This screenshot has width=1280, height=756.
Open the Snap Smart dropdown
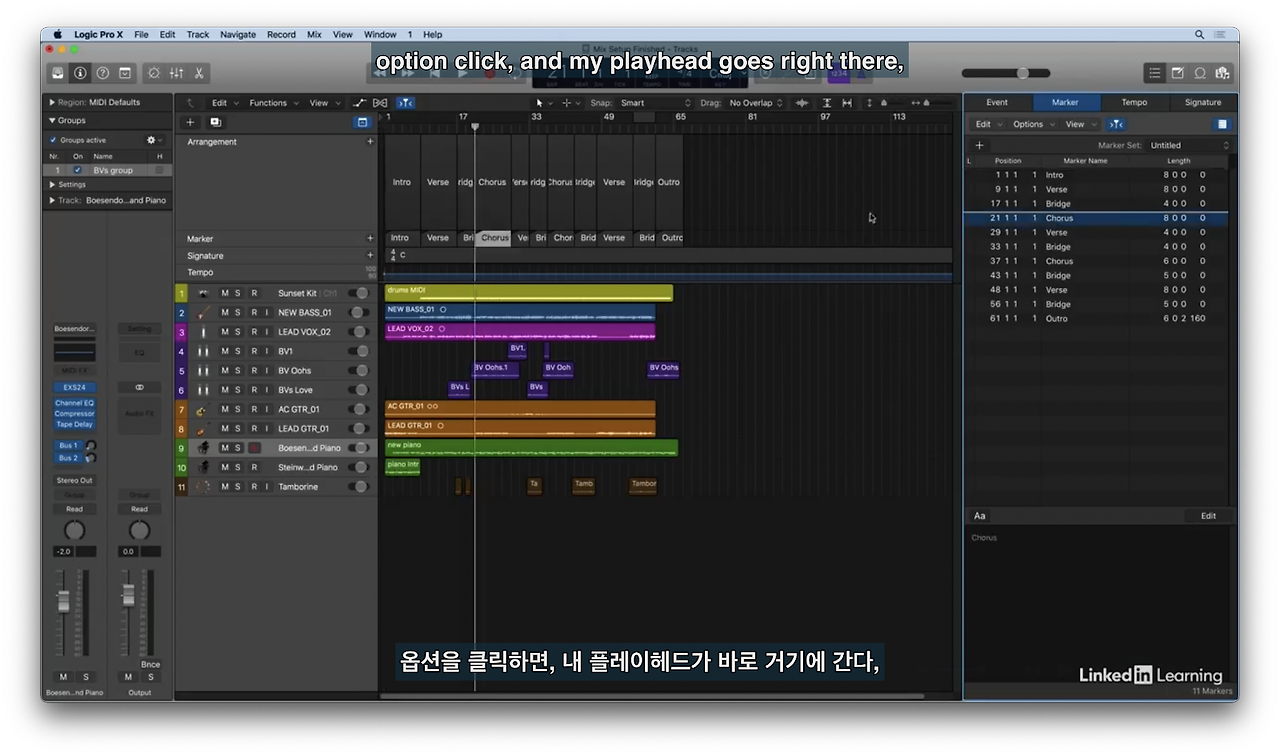click(x=655, y=103)
